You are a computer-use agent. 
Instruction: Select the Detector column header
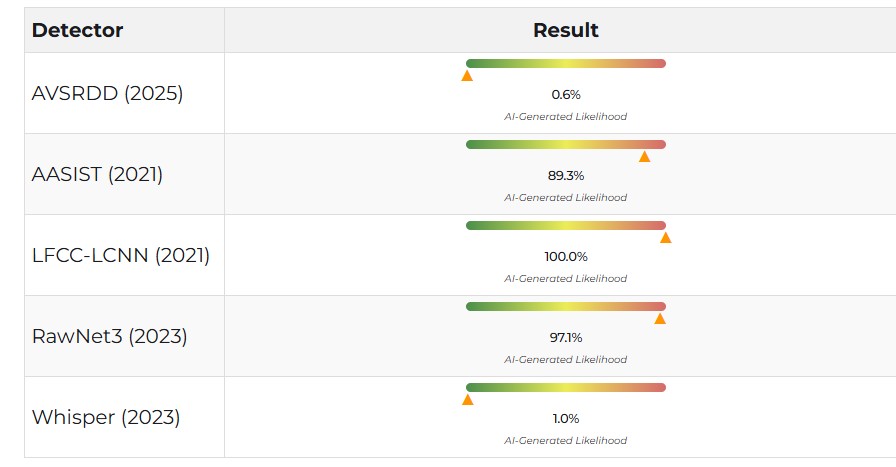77,30
